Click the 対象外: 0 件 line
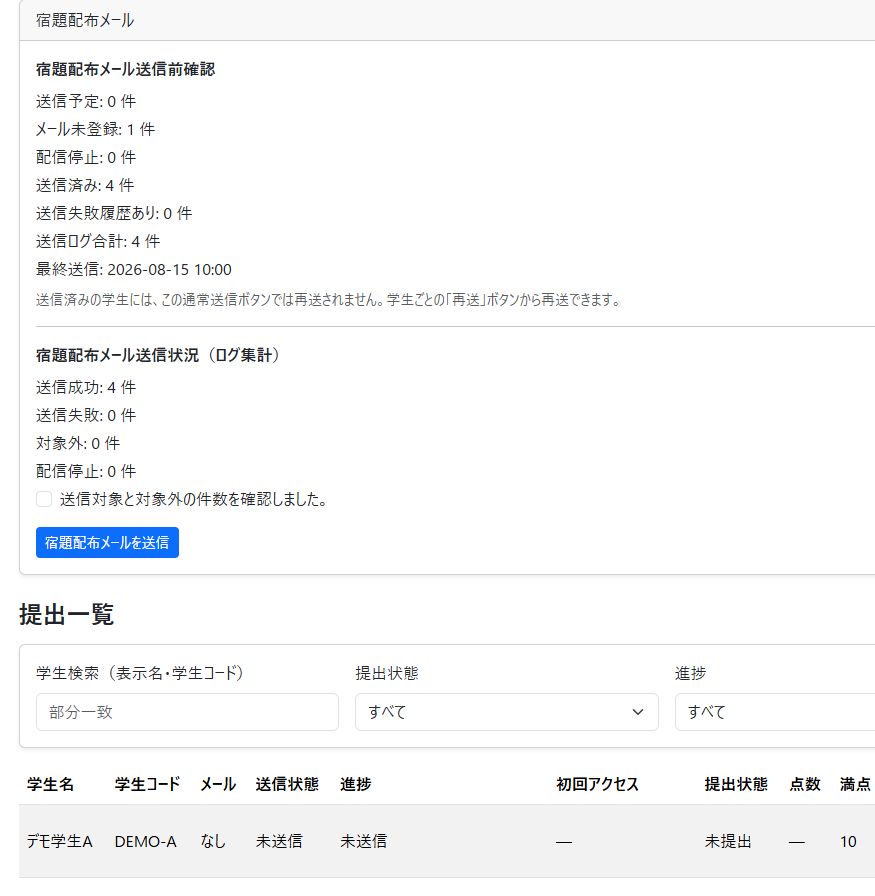 click(78, 443)
